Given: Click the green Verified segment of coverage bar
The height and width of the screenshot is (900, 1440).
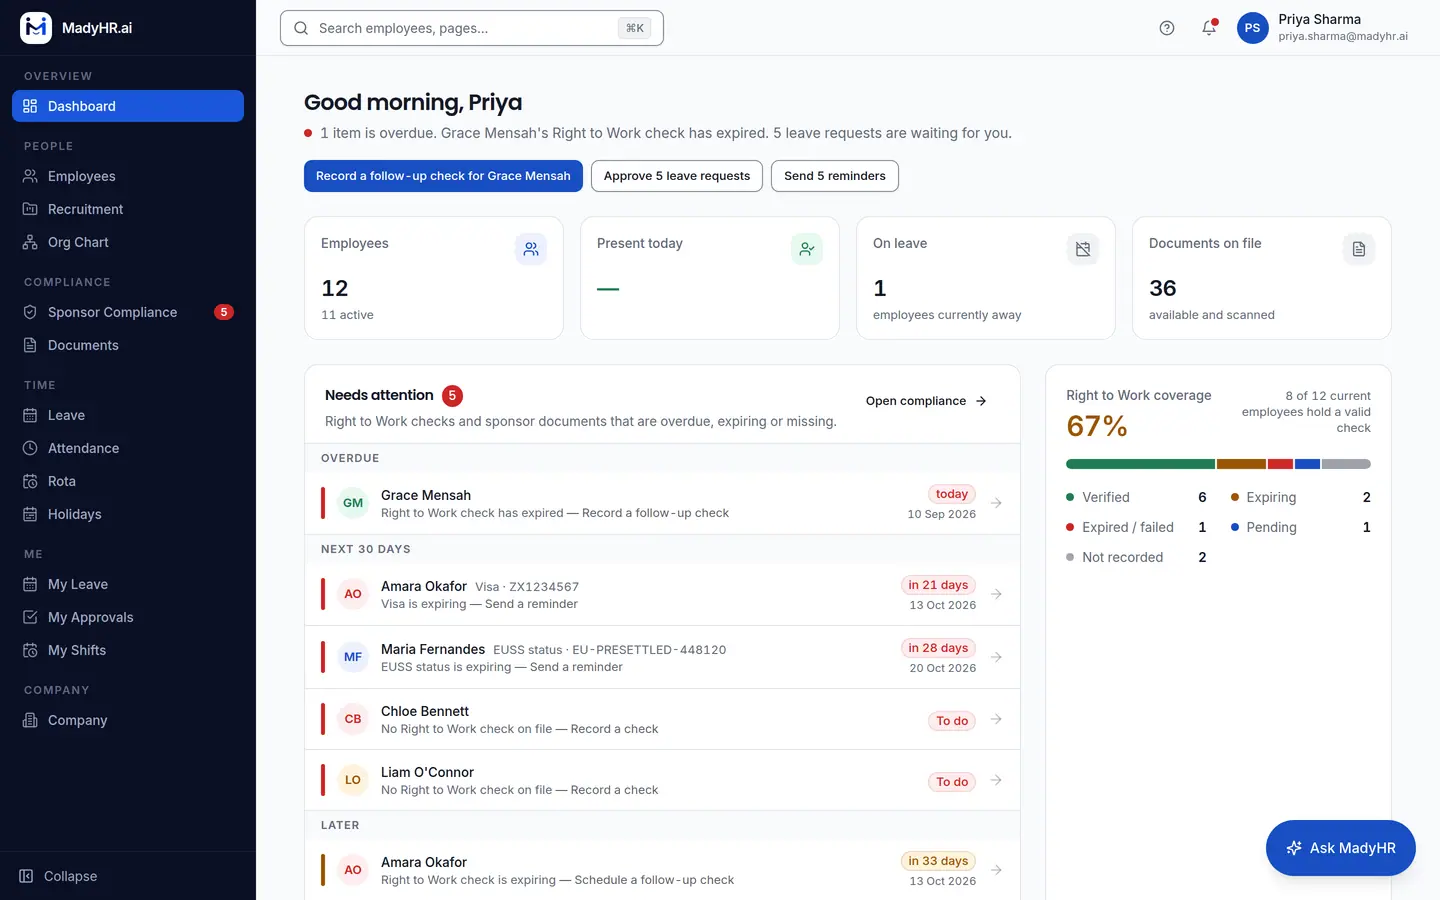Looking at the screenshot, I should tap(1140, 464).
